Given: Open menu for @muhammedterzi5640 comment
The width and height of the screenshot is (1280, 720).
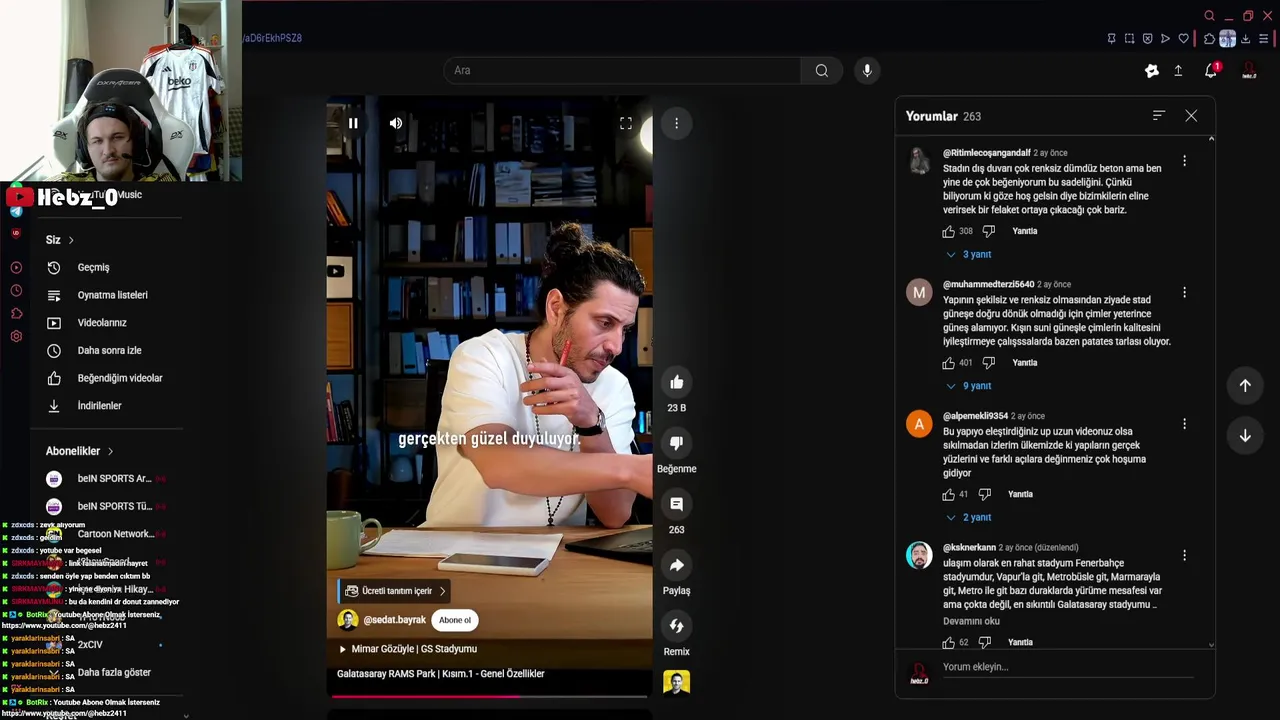Looking at the screenshot, I should tap(1184, 293).
